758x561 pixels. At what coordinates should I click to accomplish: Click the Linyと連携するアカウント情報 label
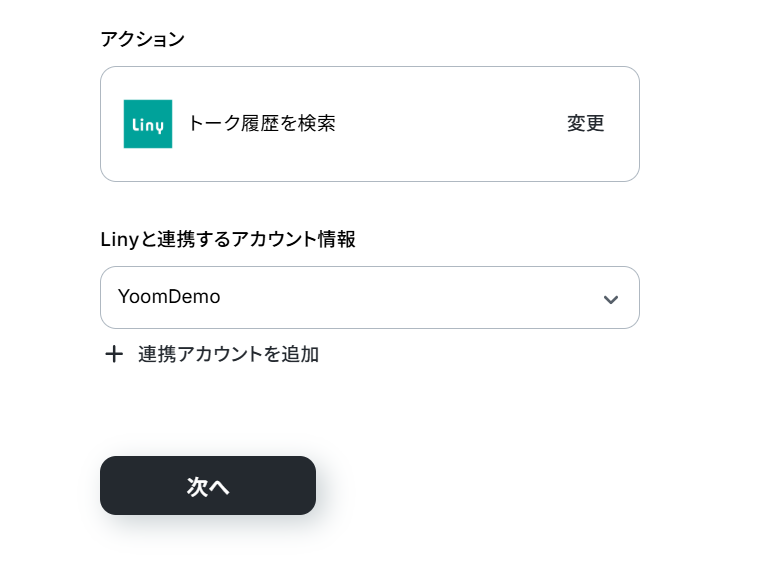(x=228, y=240)
